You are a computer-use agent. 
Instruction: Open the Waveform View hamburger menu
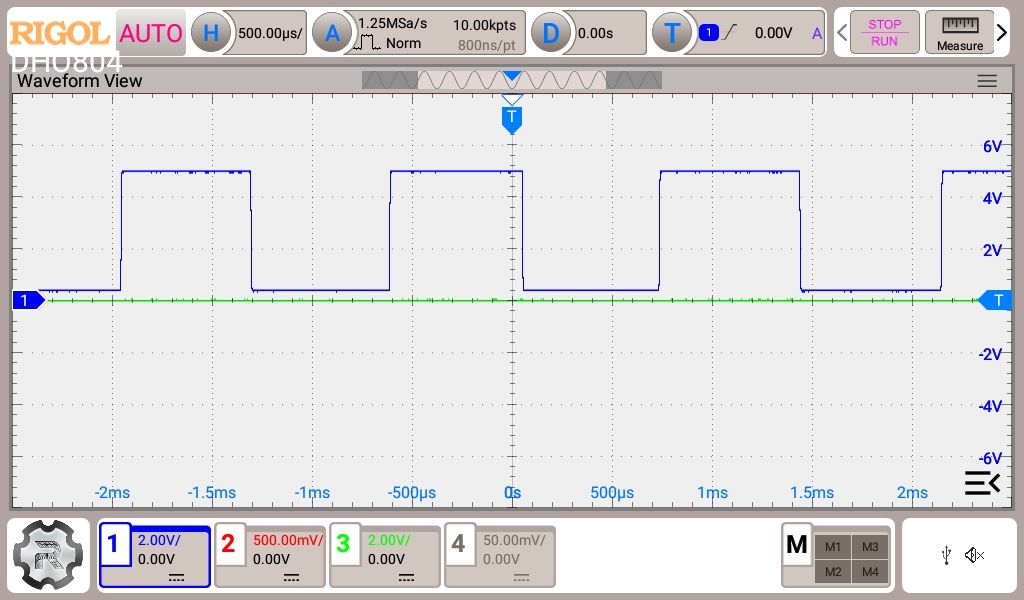pyautogui.click(x=987, y=81)
